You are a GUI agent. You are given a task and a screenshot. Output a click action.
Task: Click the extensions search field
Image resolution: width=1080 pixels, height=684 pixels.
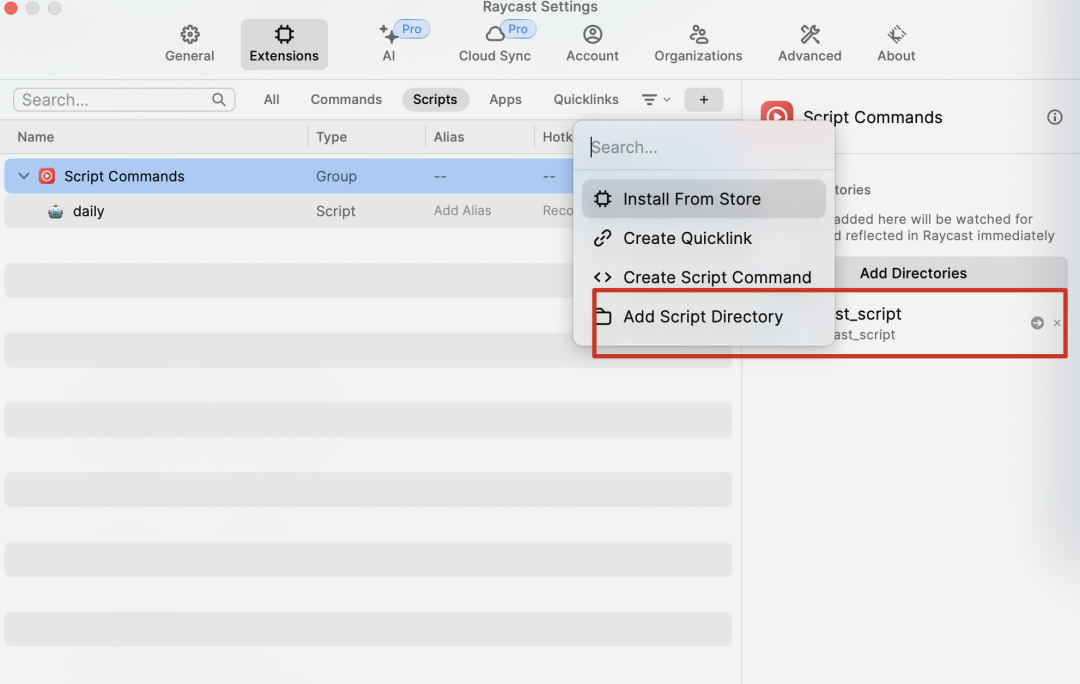[x=124, y=100]
